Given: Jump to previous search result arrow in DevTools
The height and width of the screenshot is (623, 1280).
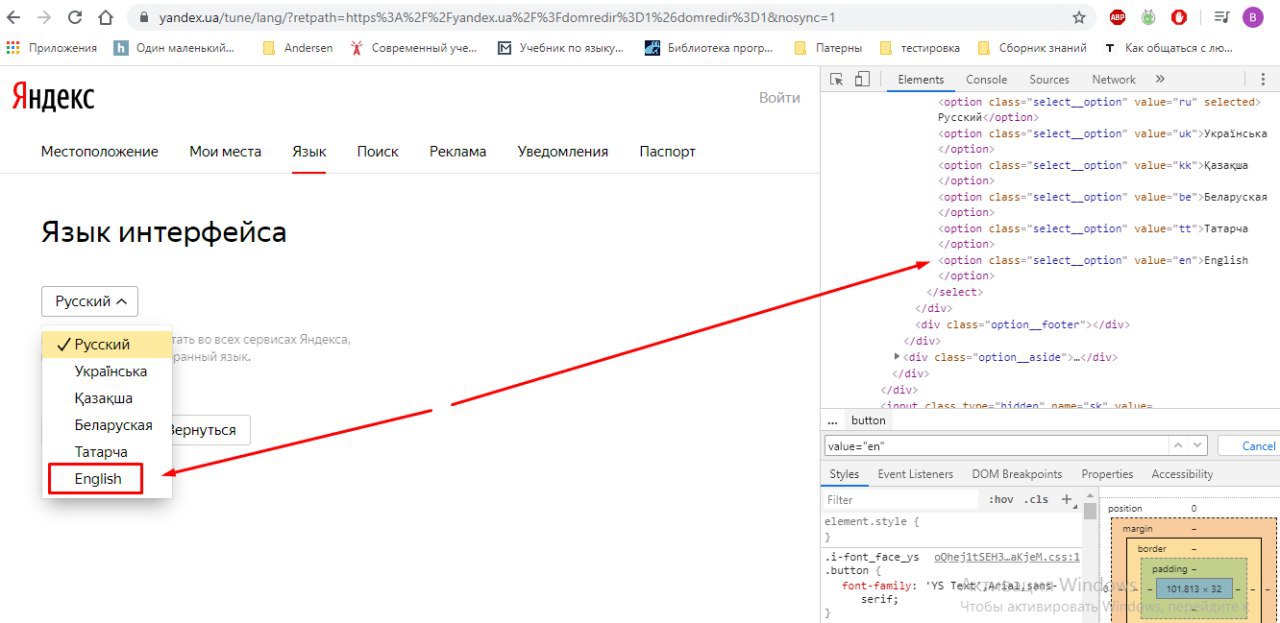Looking at the screenshot, I should [1177, 445].
